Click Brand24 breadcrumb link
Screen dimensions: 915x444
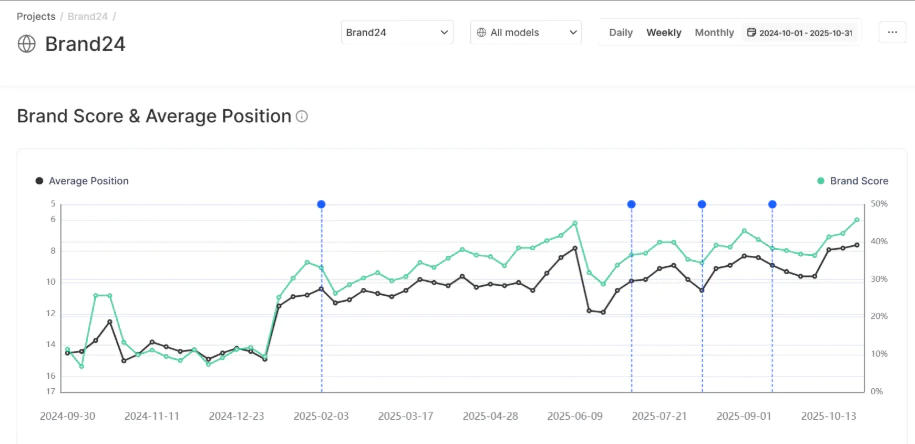(88, 16)
